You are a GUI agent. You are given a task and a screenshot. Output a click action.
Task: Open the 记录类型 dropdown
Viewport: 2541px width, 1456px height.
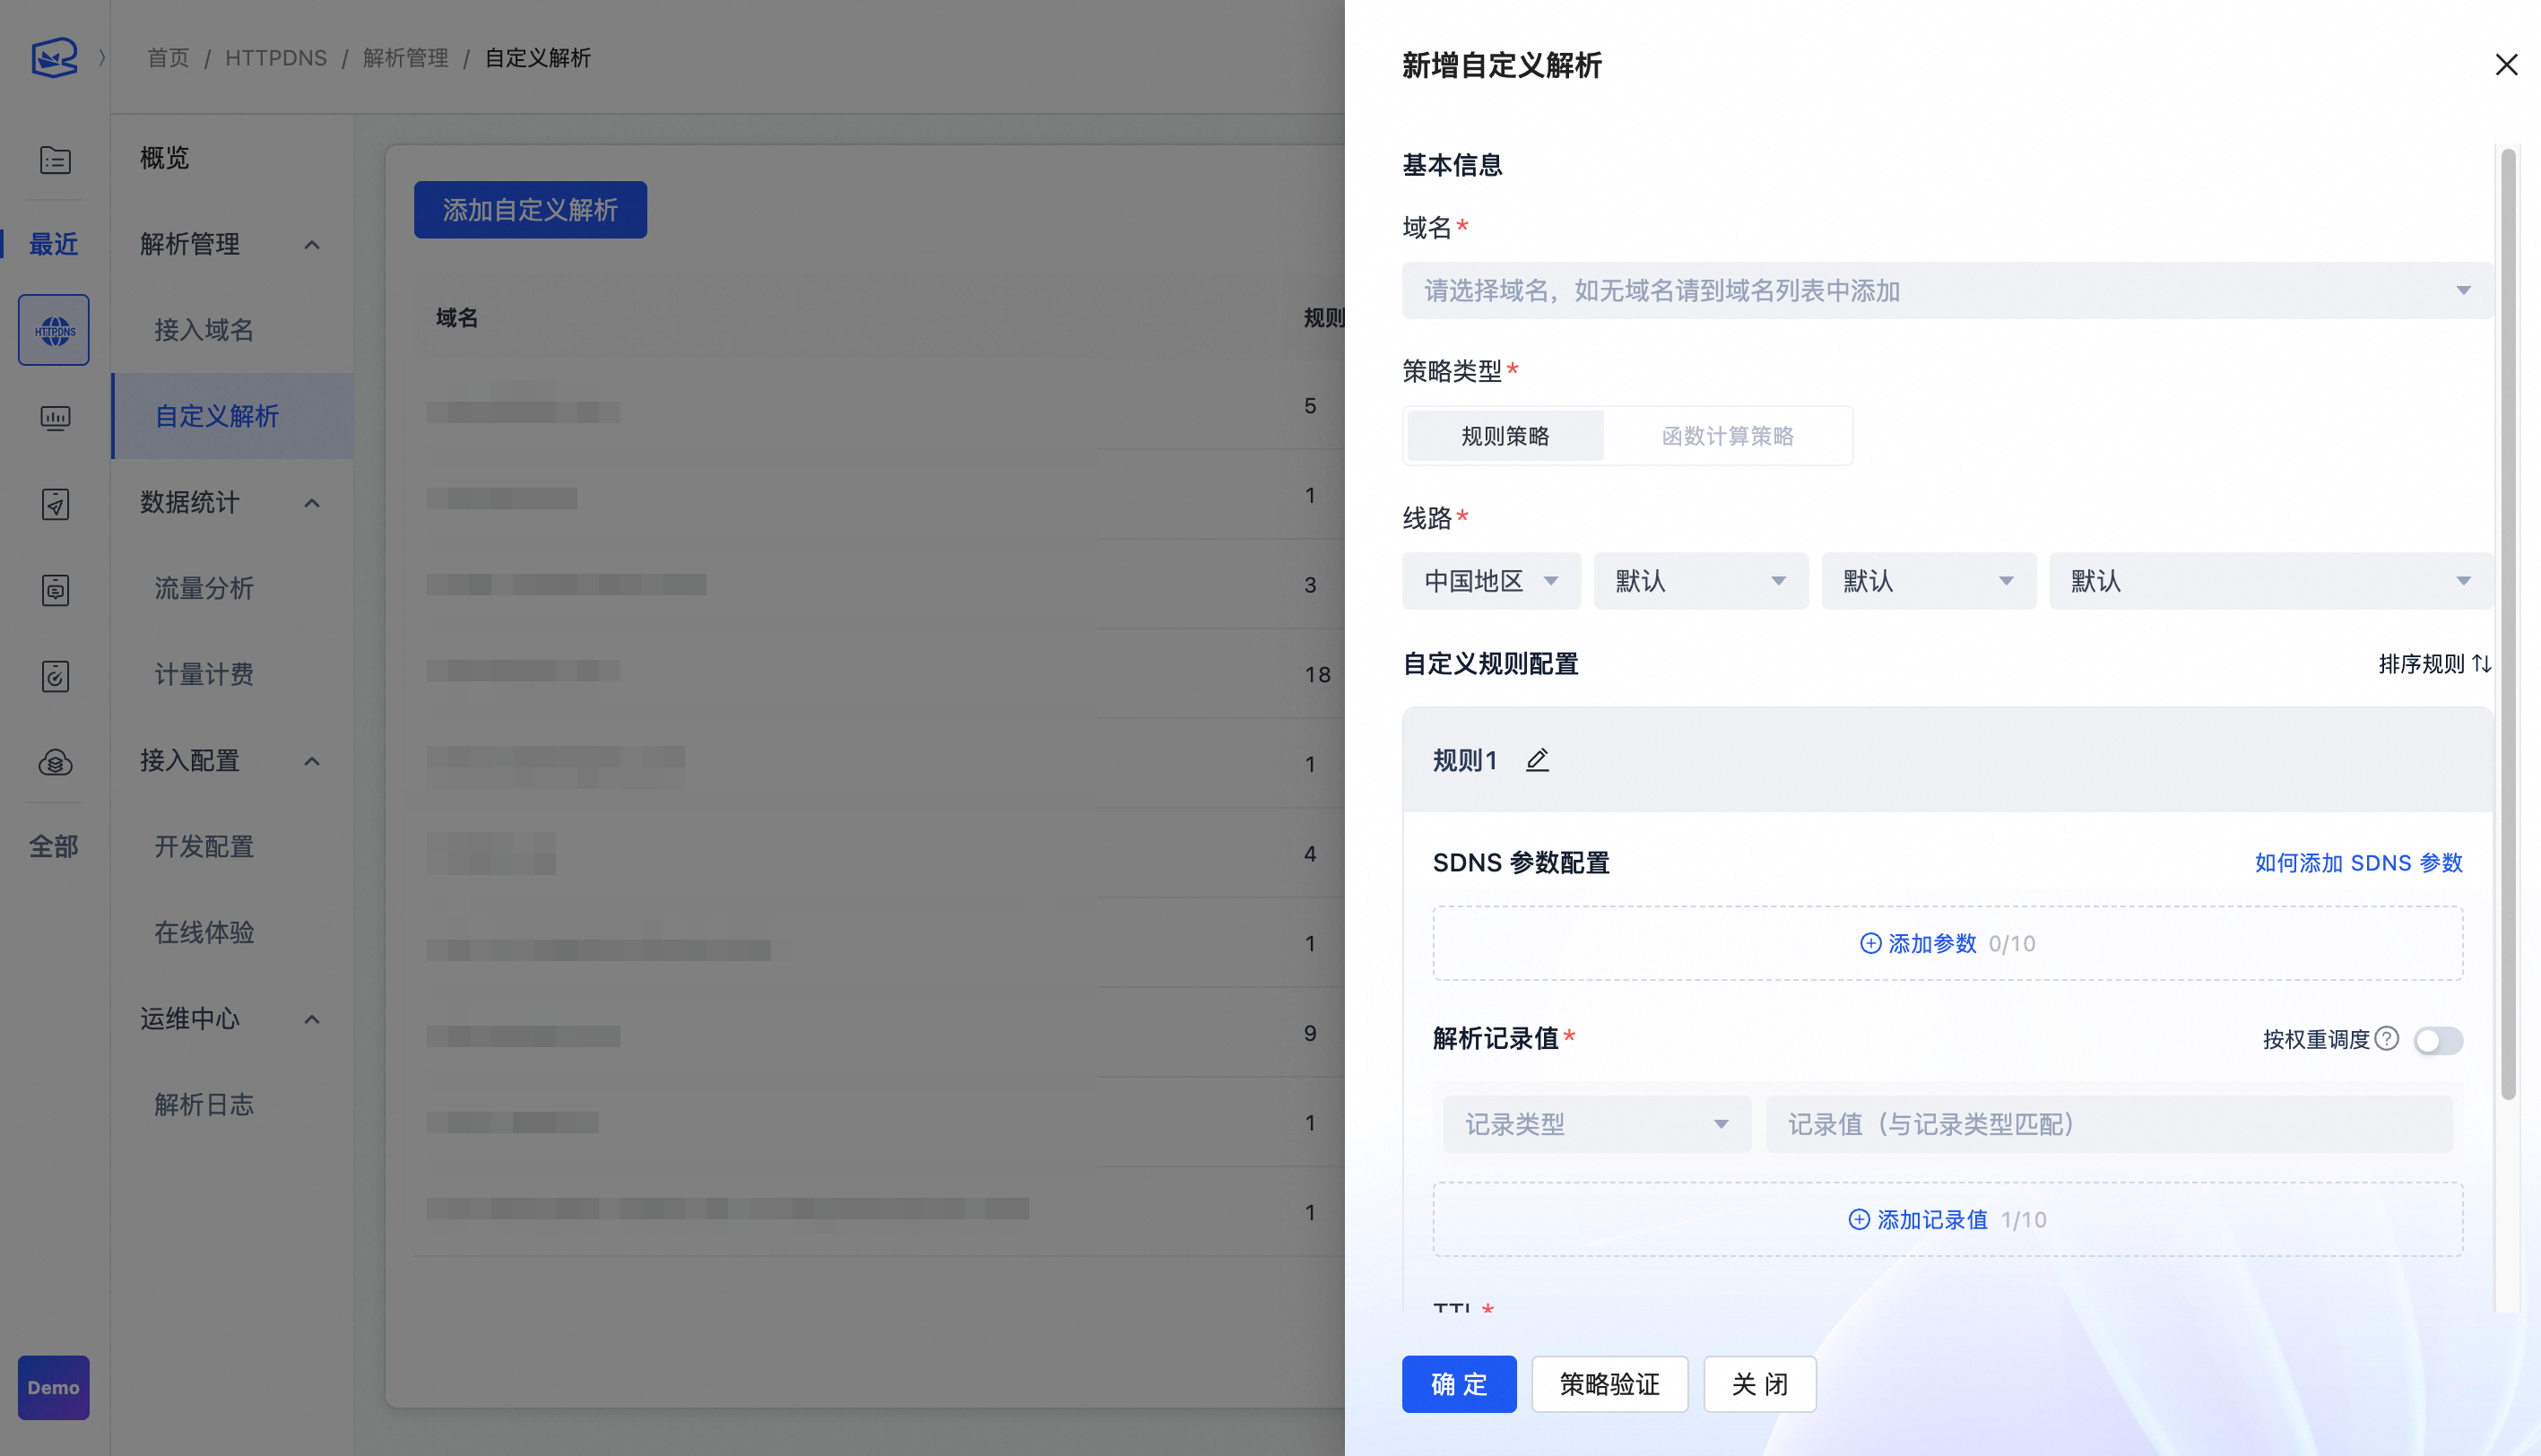point(1596,1124)
